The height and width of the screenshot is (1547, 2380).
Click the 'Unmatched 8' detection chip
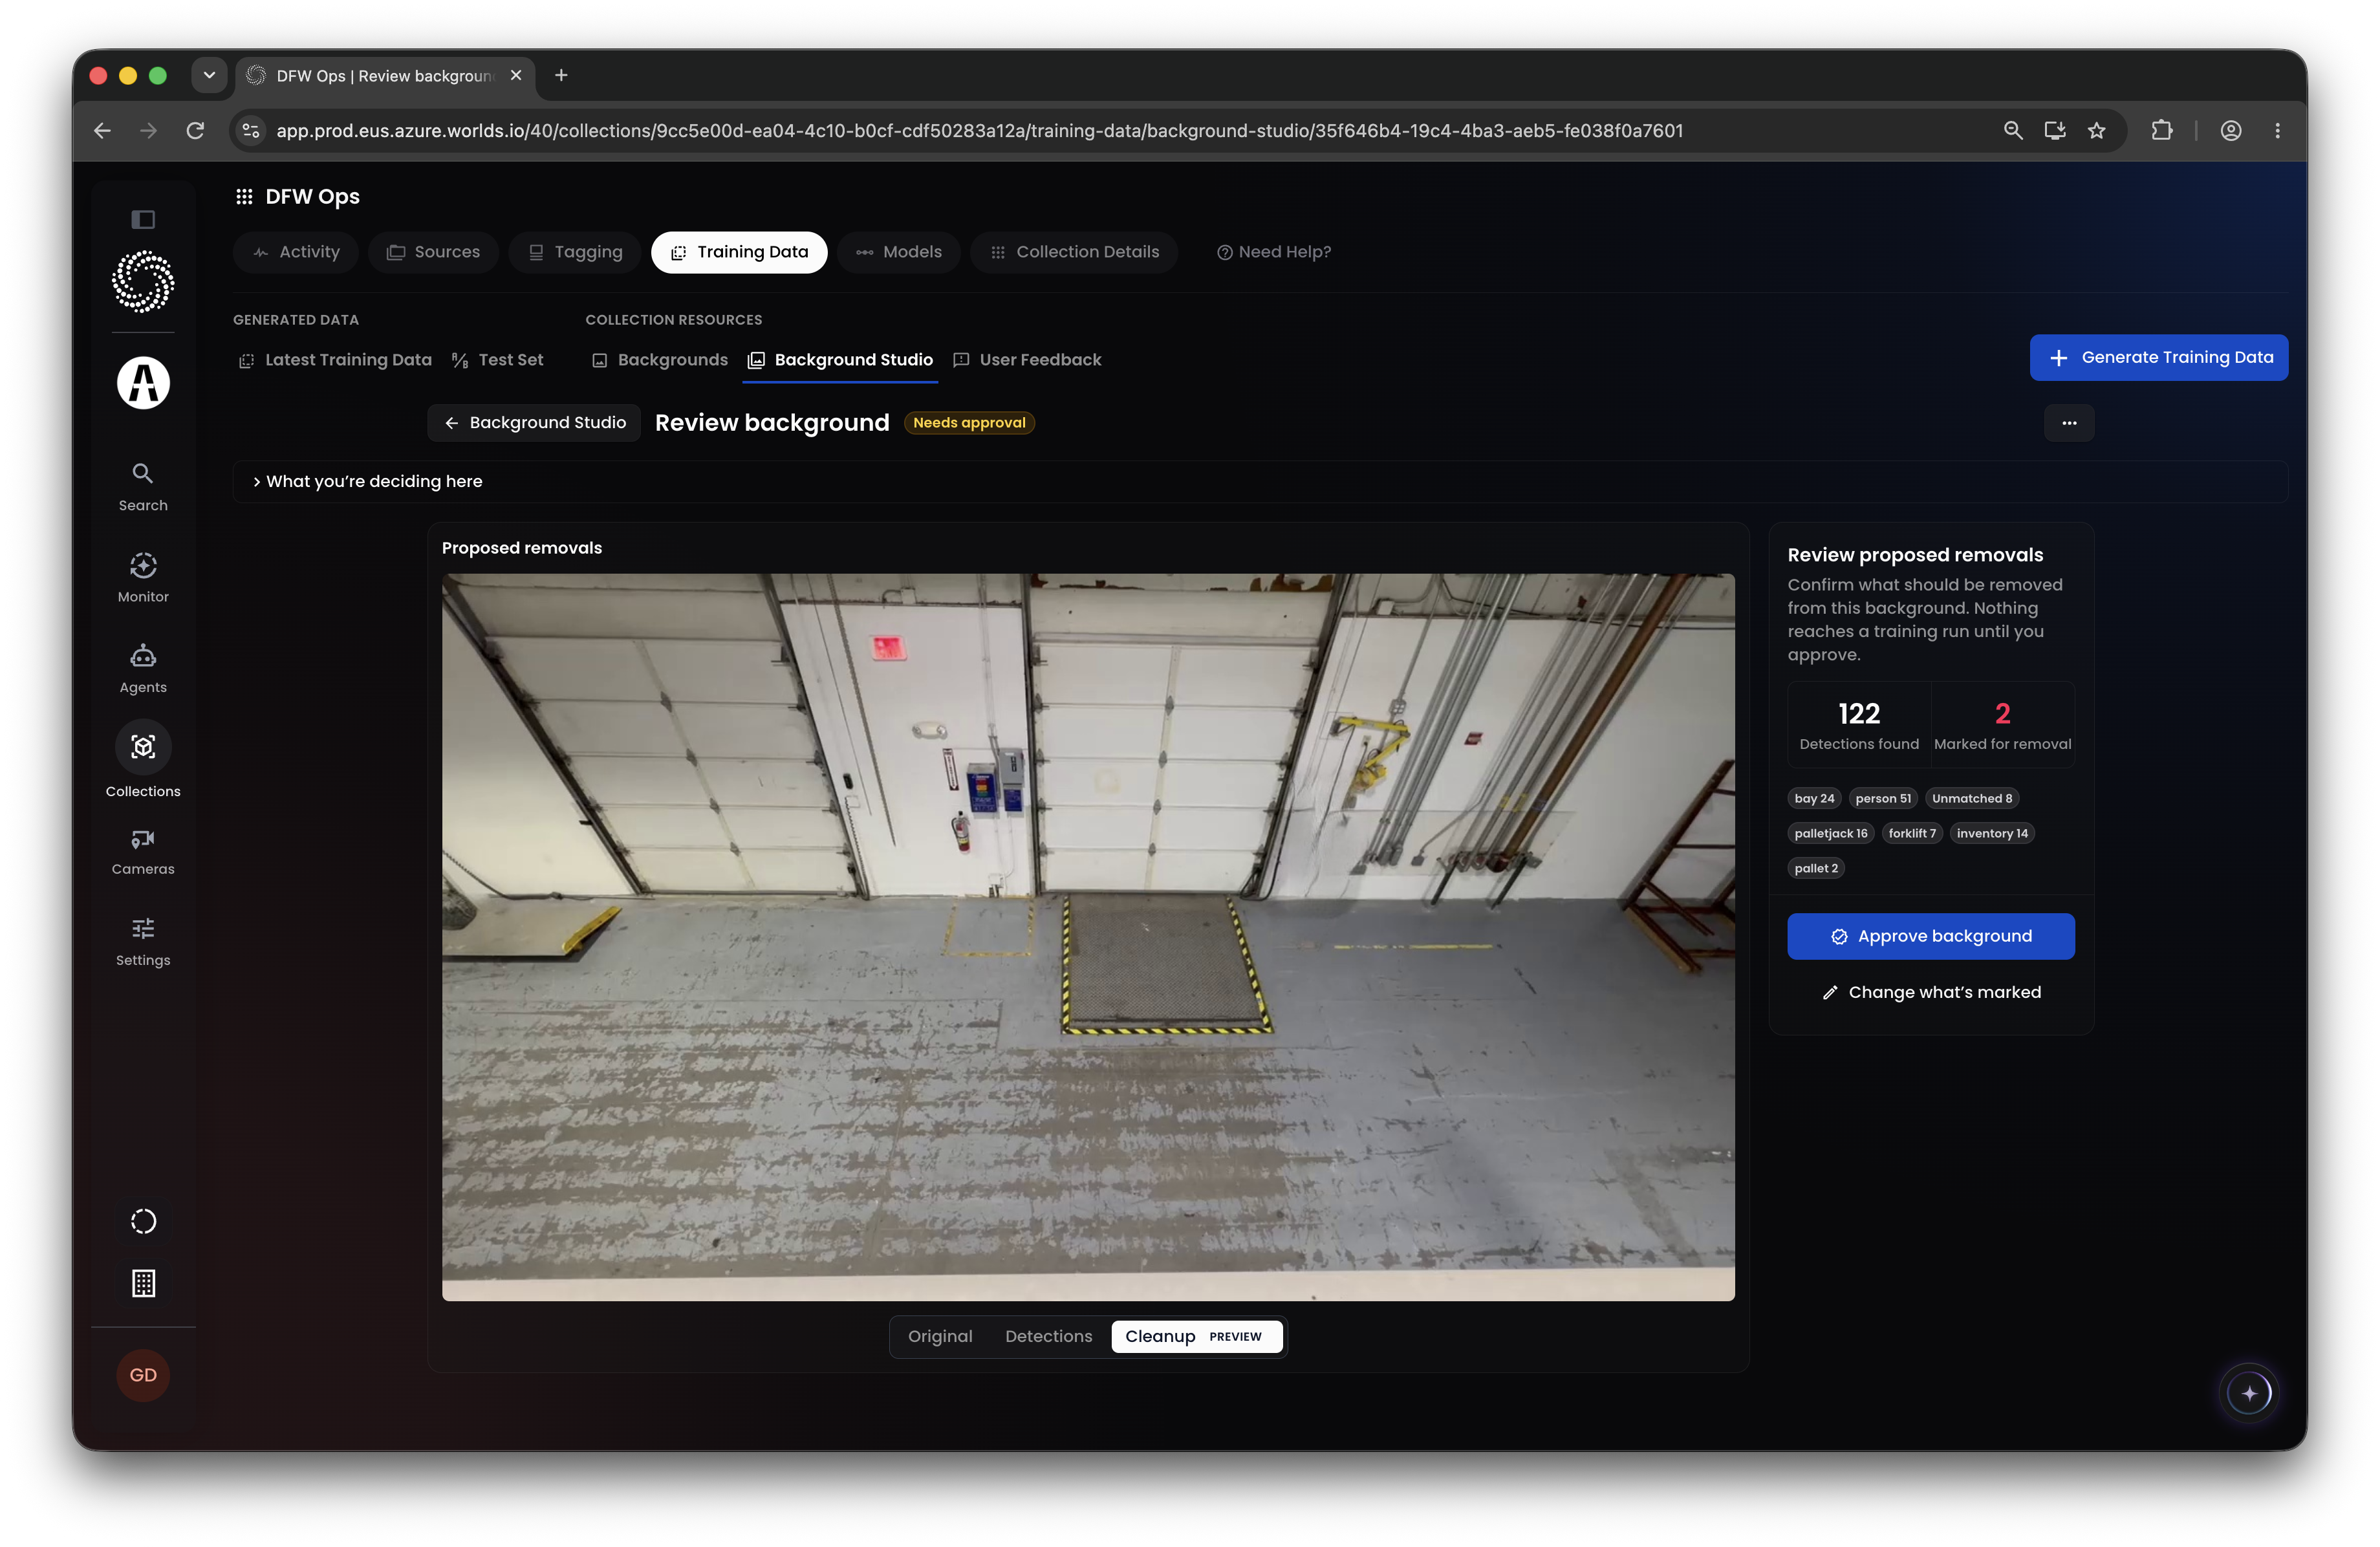click(1971, 798)
